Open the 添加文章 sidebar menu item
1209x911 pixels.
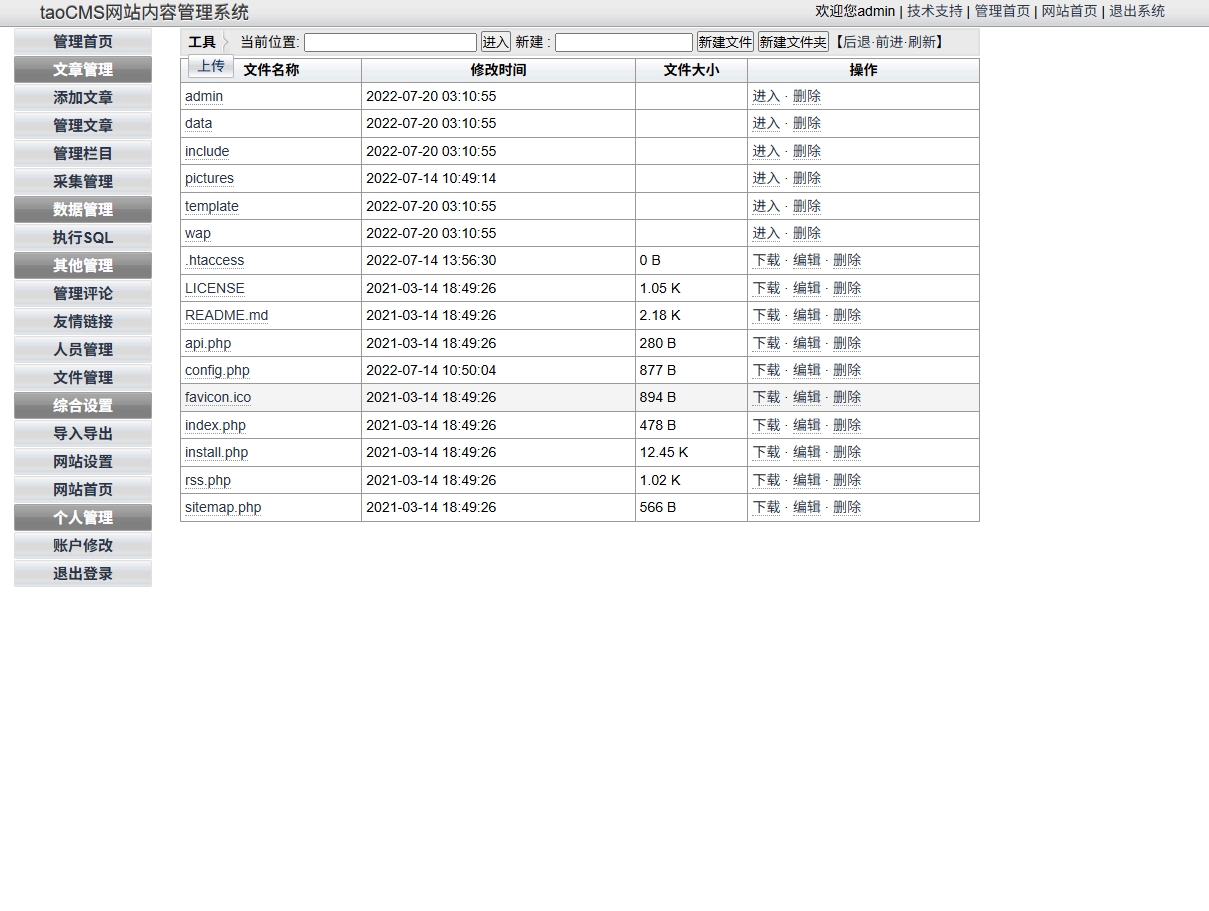coord(83,98)
